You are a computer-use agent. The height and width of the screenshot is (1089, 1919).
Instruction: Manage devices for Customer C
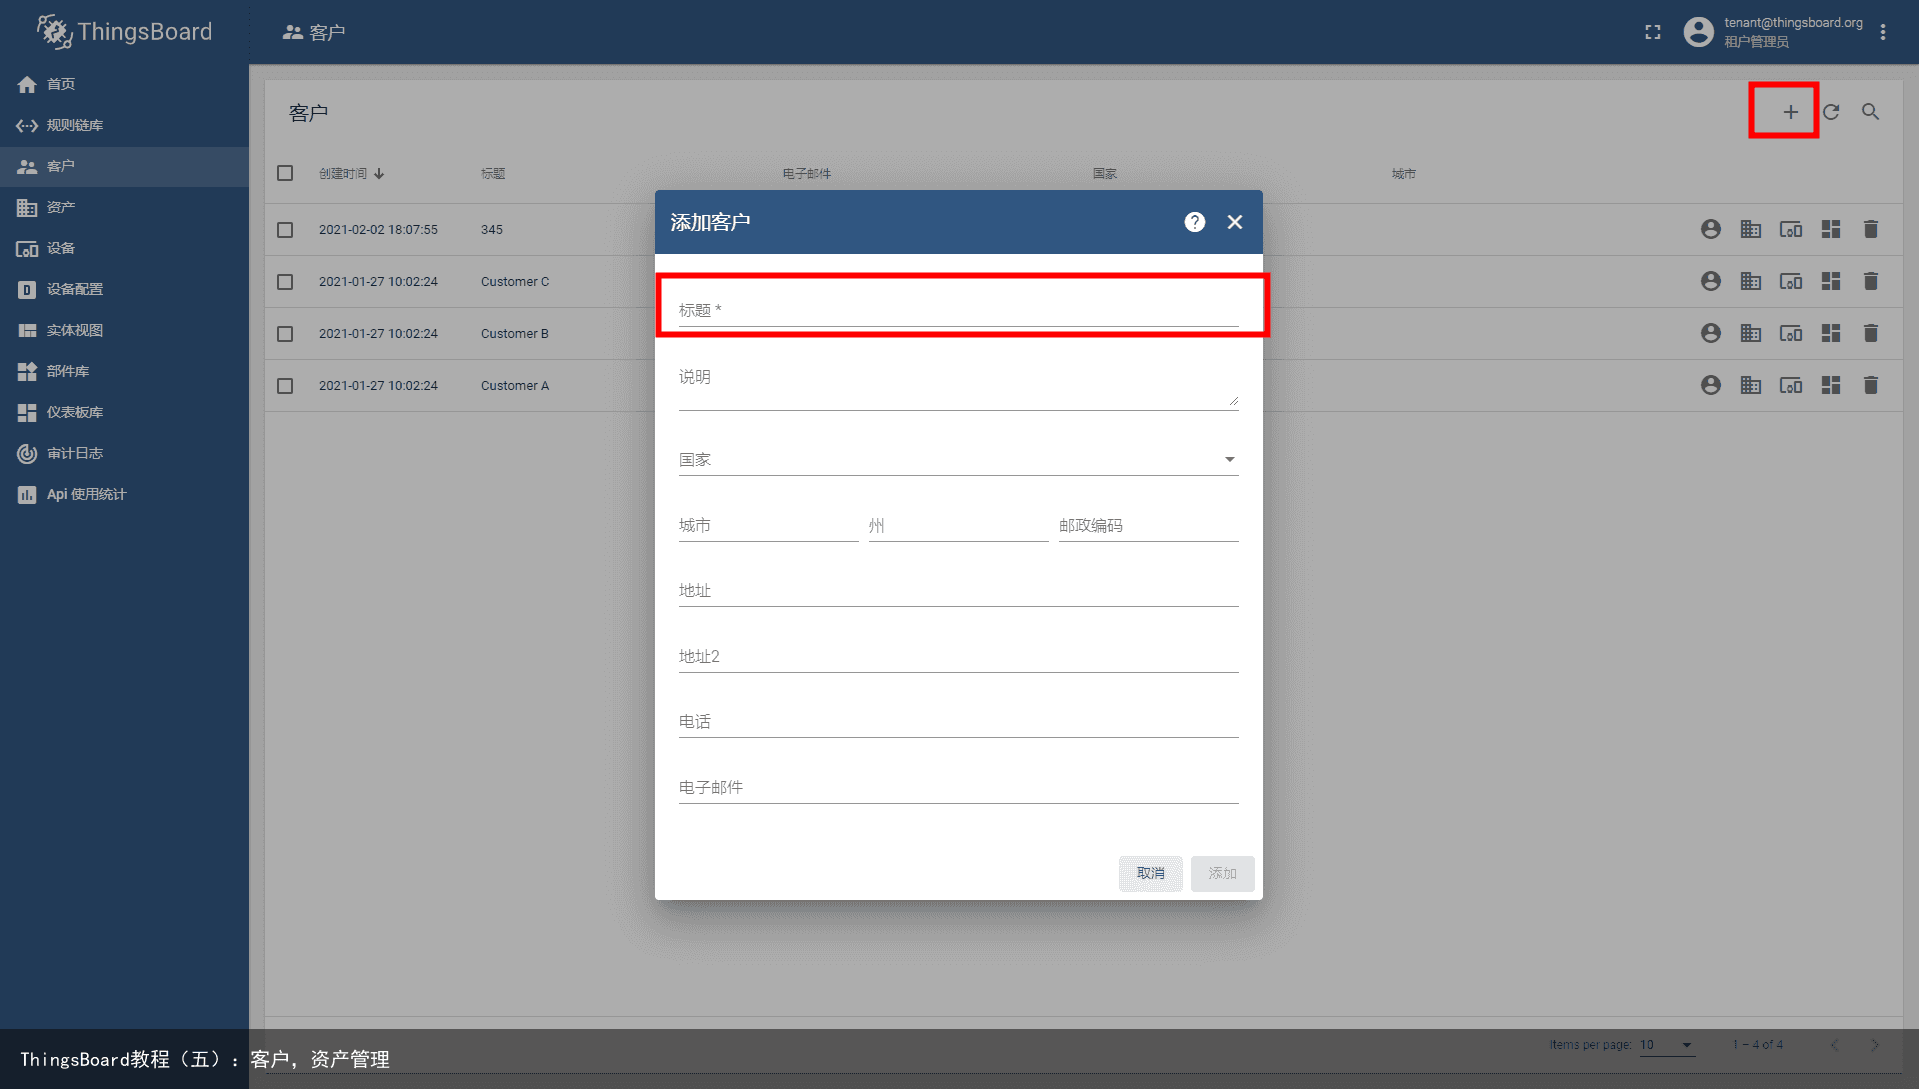coord(1791,281)
